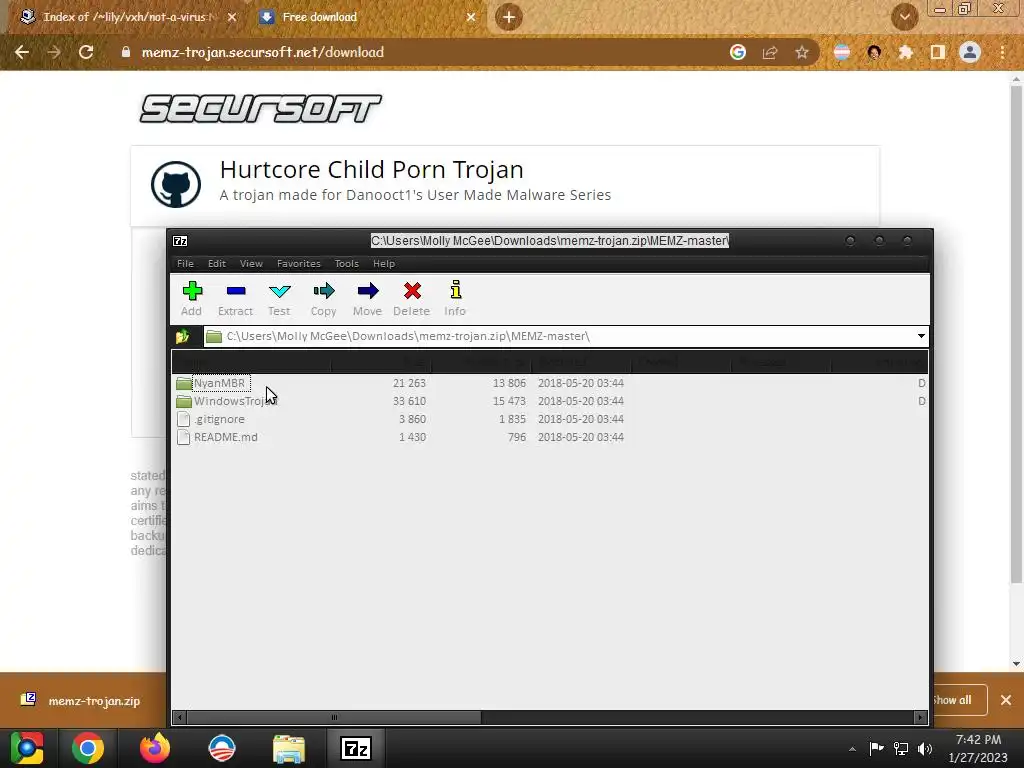Image resolution: width=1024 pixels, height=768 pixels.
Task: Click the 7-Zip taskbar button
Action: 356,748
